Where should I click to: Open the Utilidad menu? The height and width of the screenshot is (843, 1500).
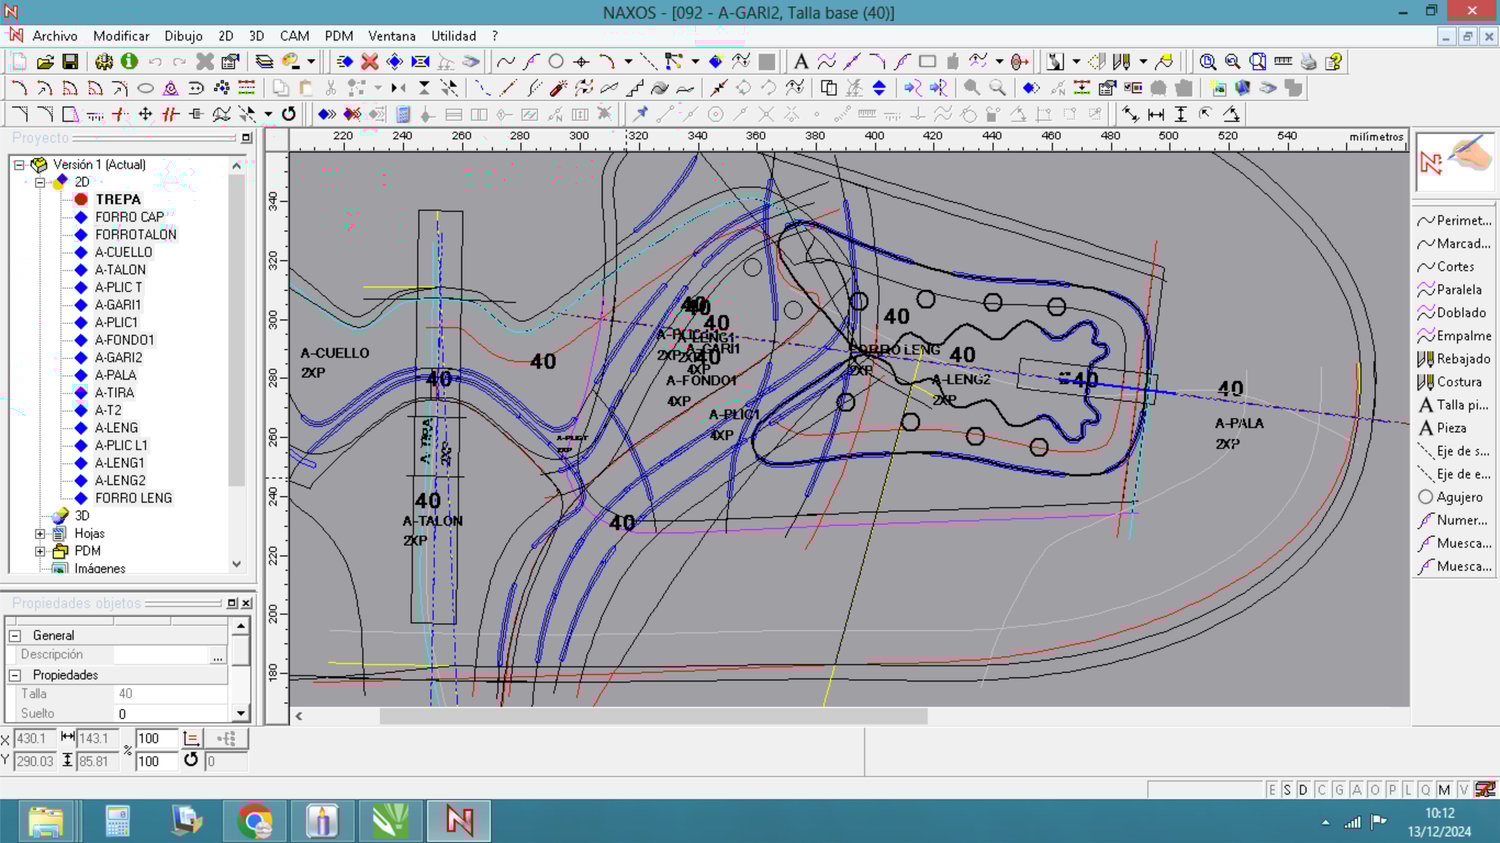point(453,36)
